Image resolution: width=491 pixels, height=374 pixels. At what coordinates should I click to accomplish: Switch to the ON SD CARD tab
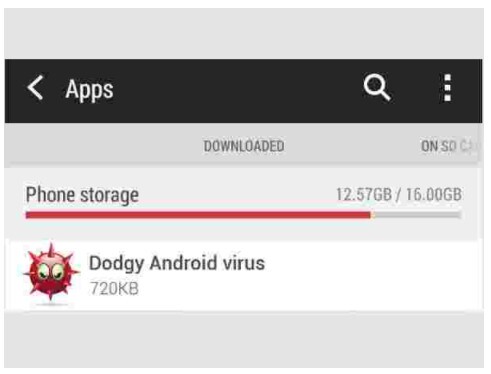[x=449, y=146]
